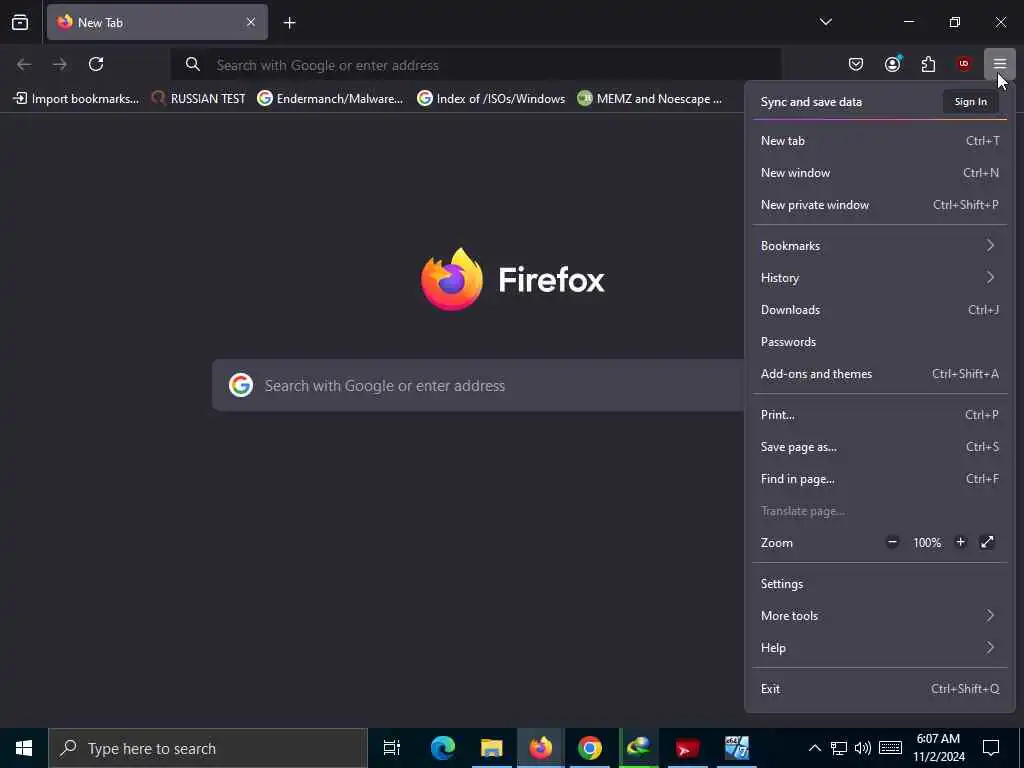This screenshot has height=768, width=1024.
Task: Open Endermanch/Malware bookmark
Action: pos(330,99)
